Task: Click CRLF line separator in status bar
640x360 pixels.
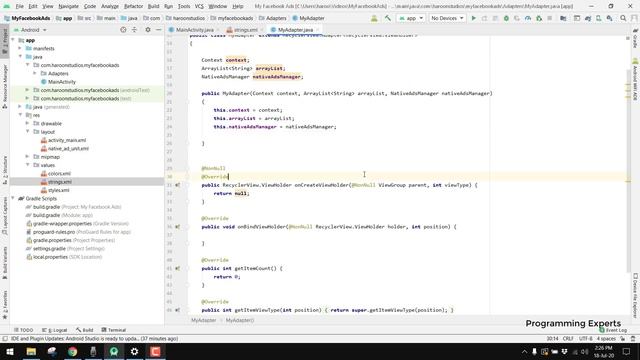Action: (568, 339)
